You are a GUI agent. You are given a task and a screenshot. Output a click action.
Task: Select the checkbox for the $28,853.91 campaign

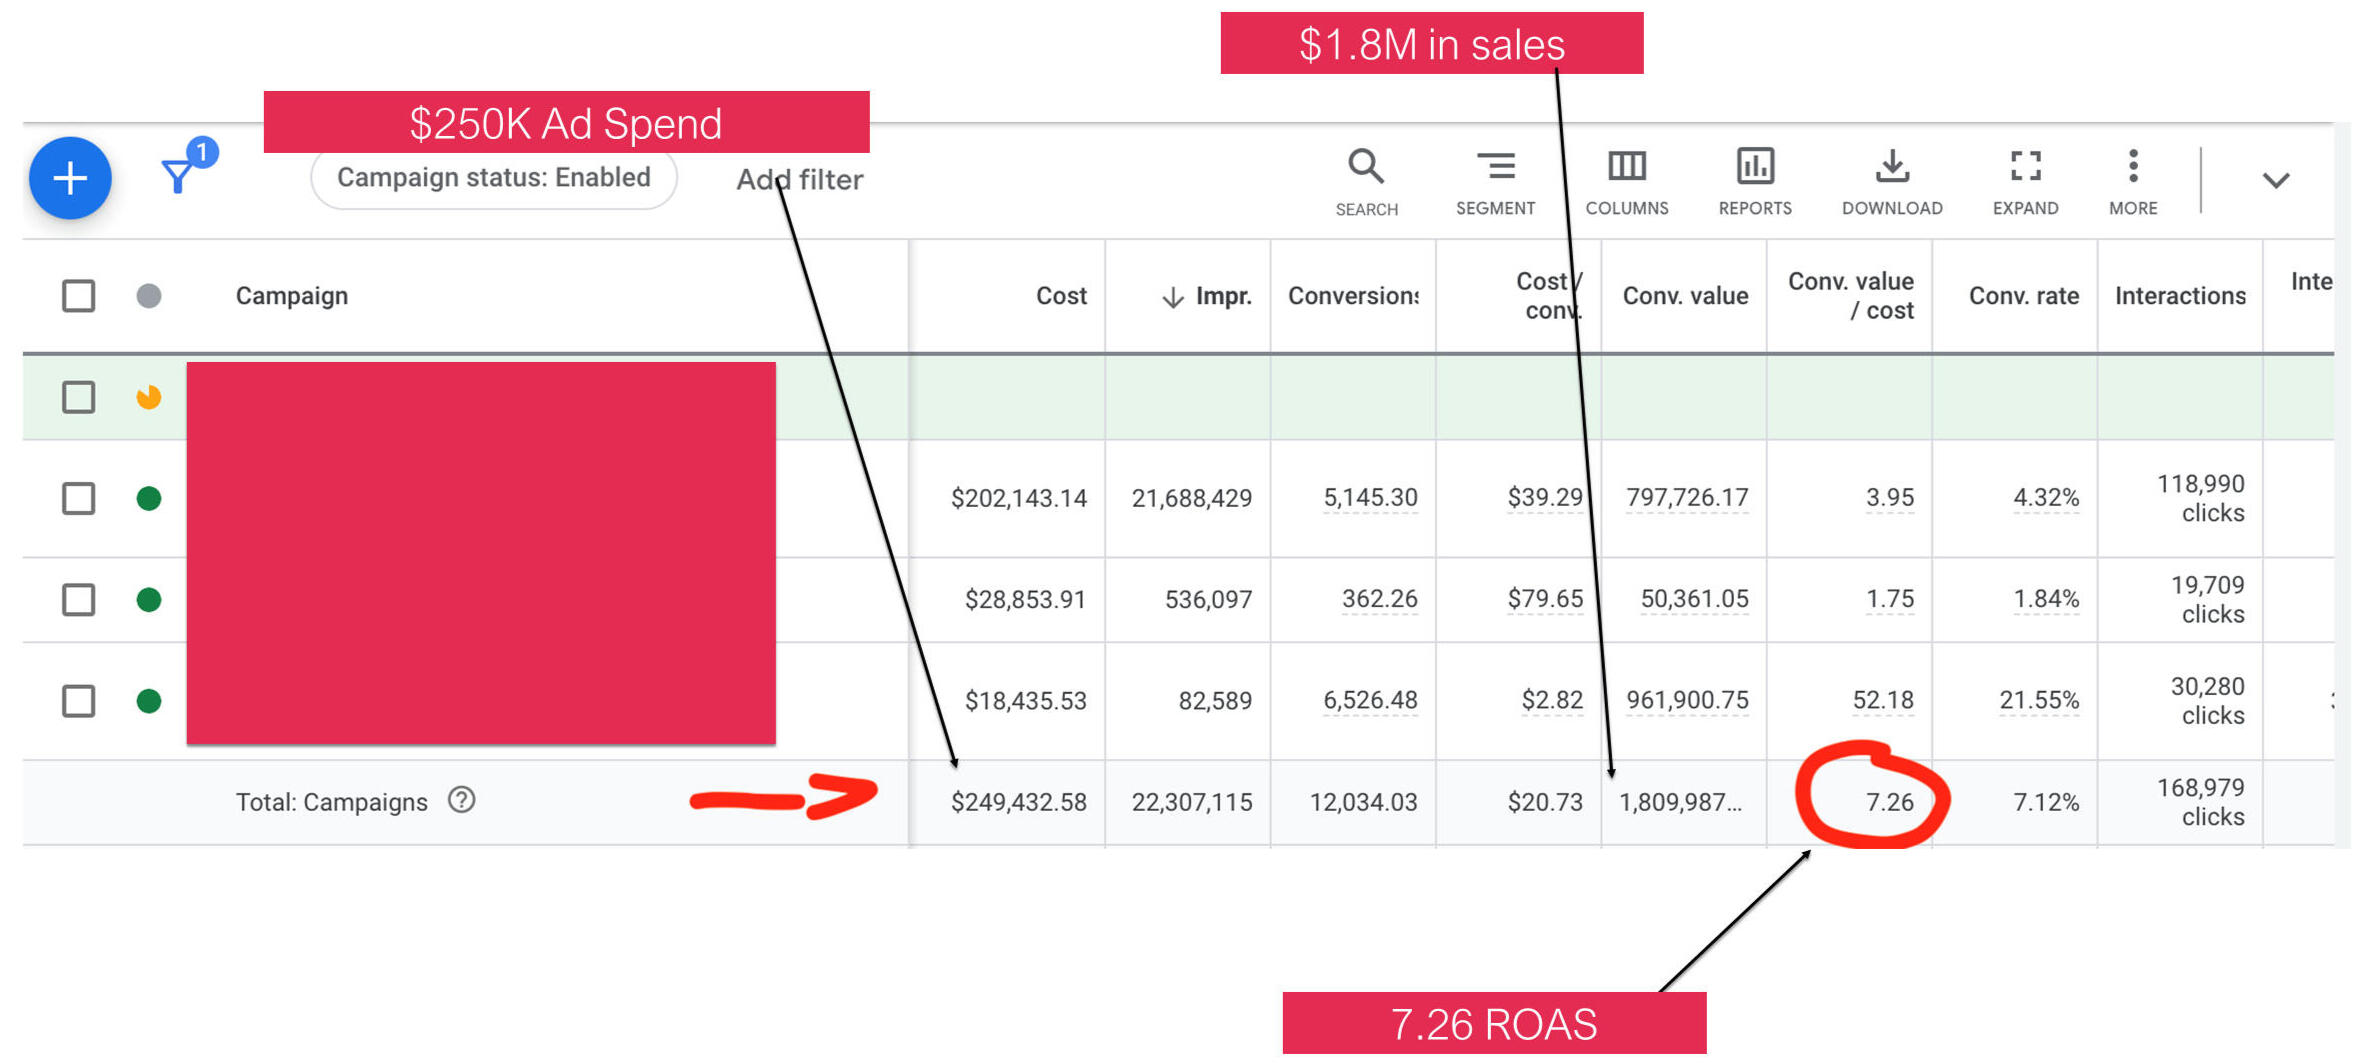[x=78, y=600]
